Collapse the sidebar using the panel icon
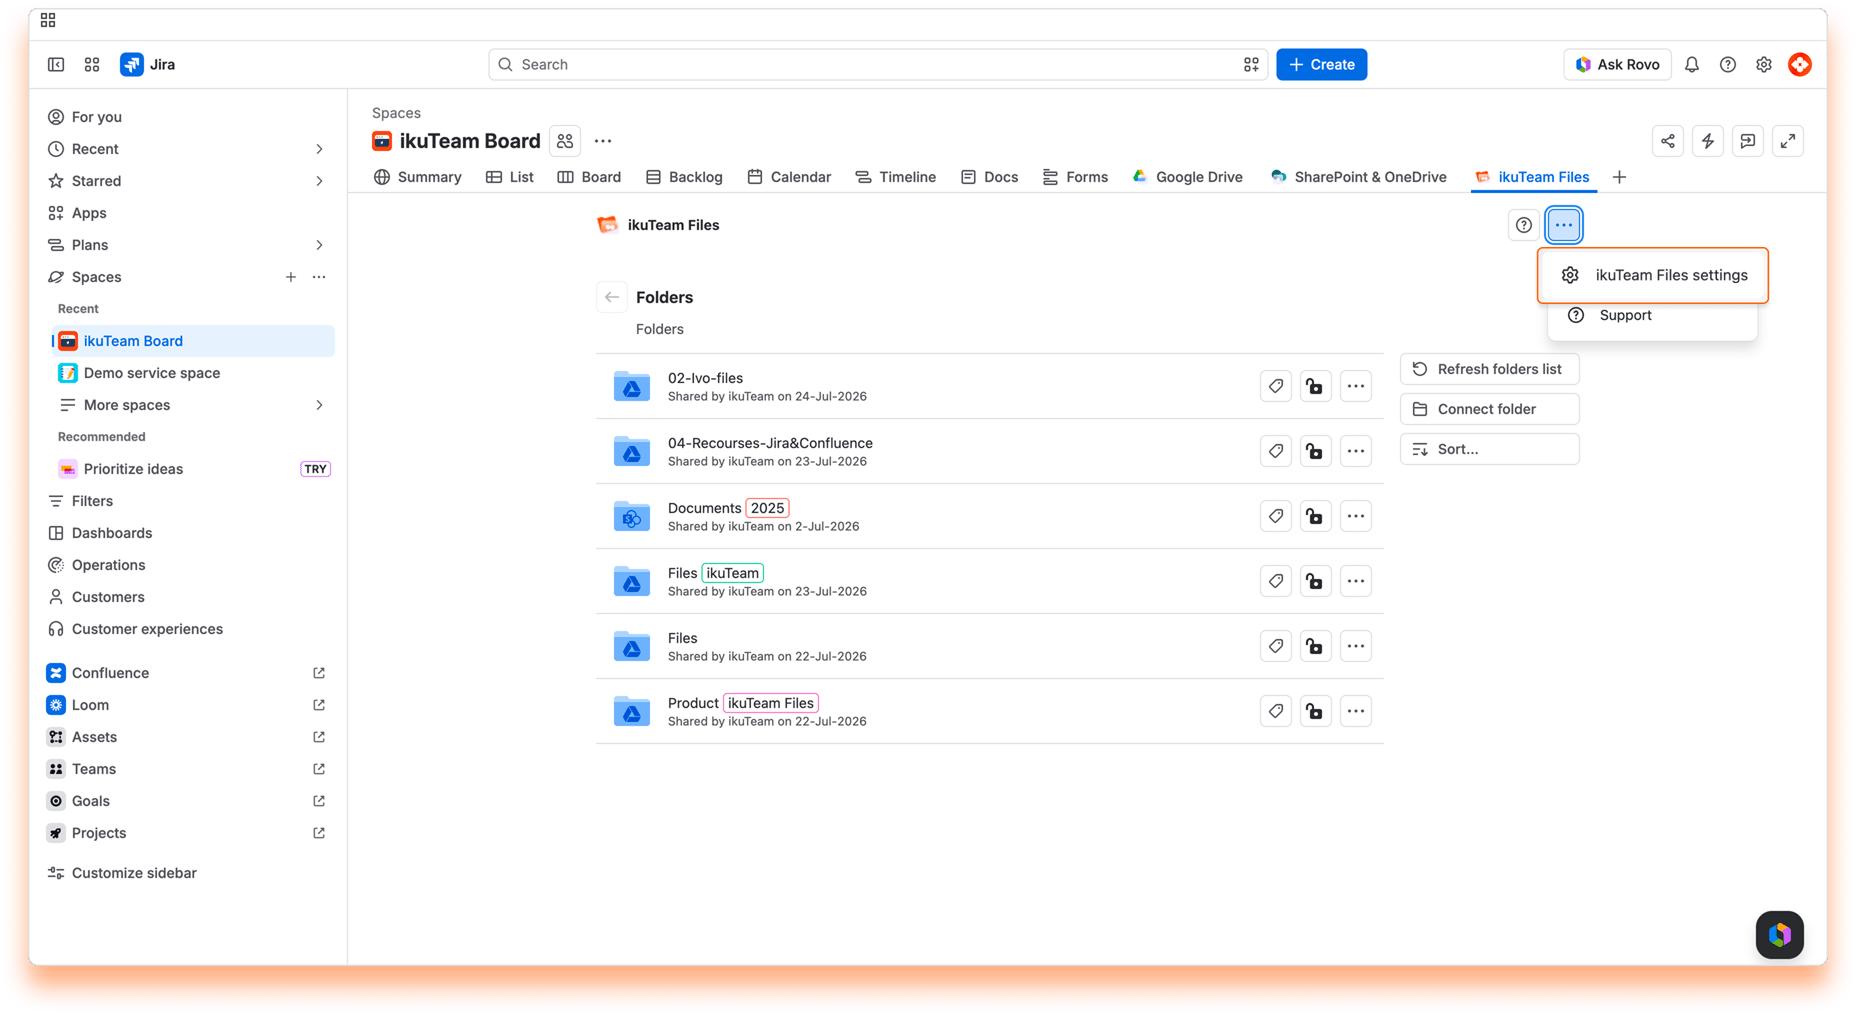The height and width of the screenshot is (1014, 1856). pyautogui.click(x=56, y=64)
